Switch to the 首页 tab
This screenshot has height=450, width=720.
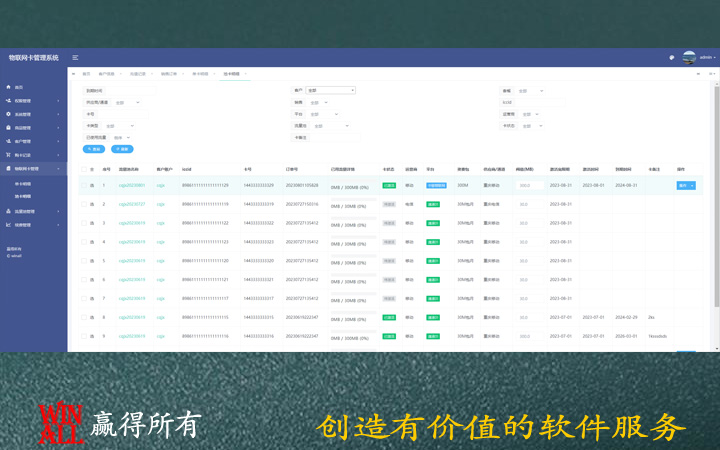tap(86, 74)
